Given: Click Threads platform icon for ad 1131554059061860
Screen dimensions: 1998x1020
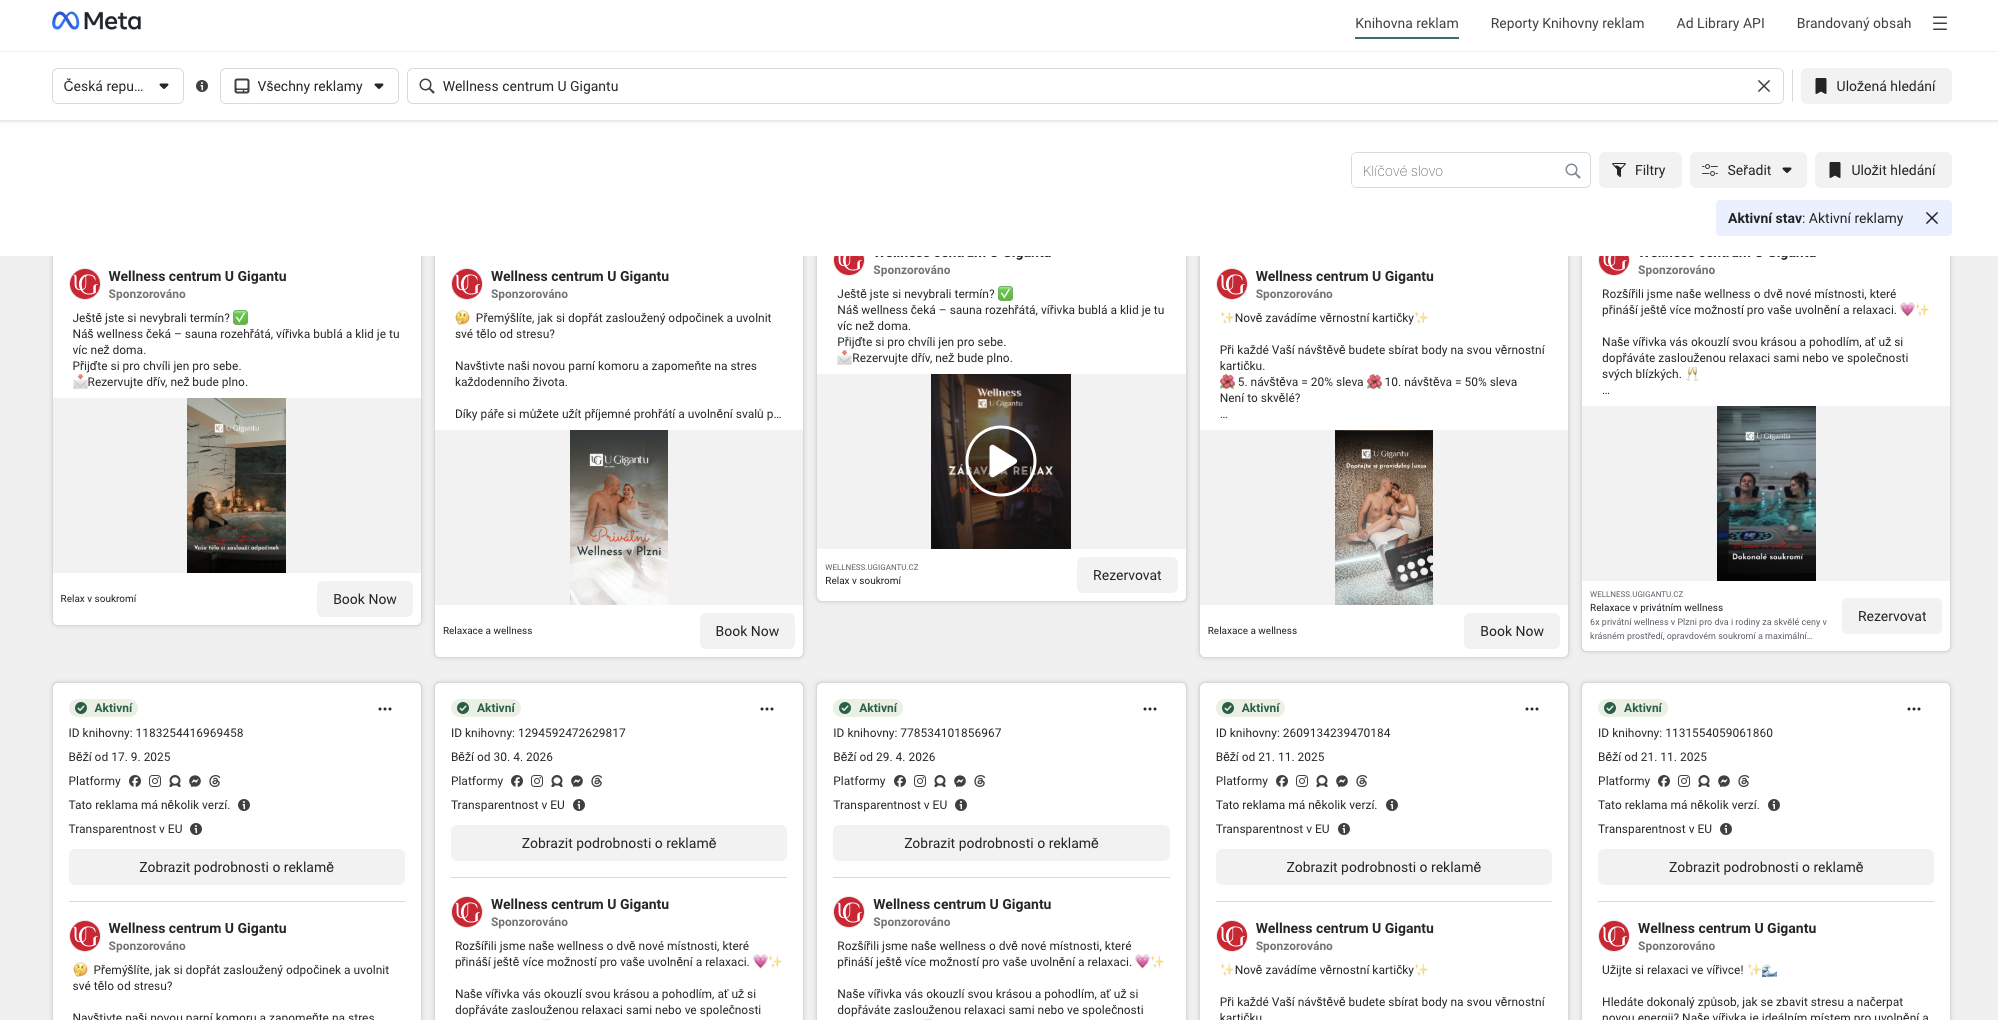Looking at the screenshot, I should 1744,781.
